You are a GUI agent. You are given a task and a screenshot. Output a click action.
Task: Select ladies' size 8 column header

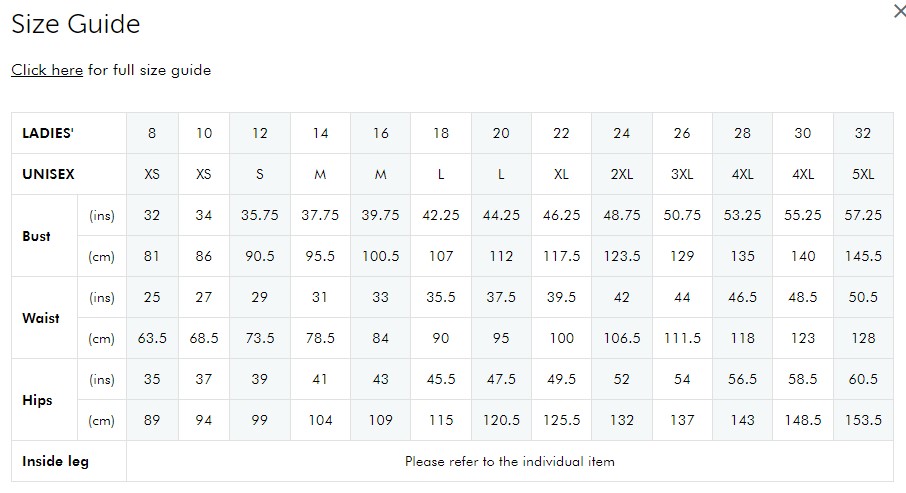[152, 133]
